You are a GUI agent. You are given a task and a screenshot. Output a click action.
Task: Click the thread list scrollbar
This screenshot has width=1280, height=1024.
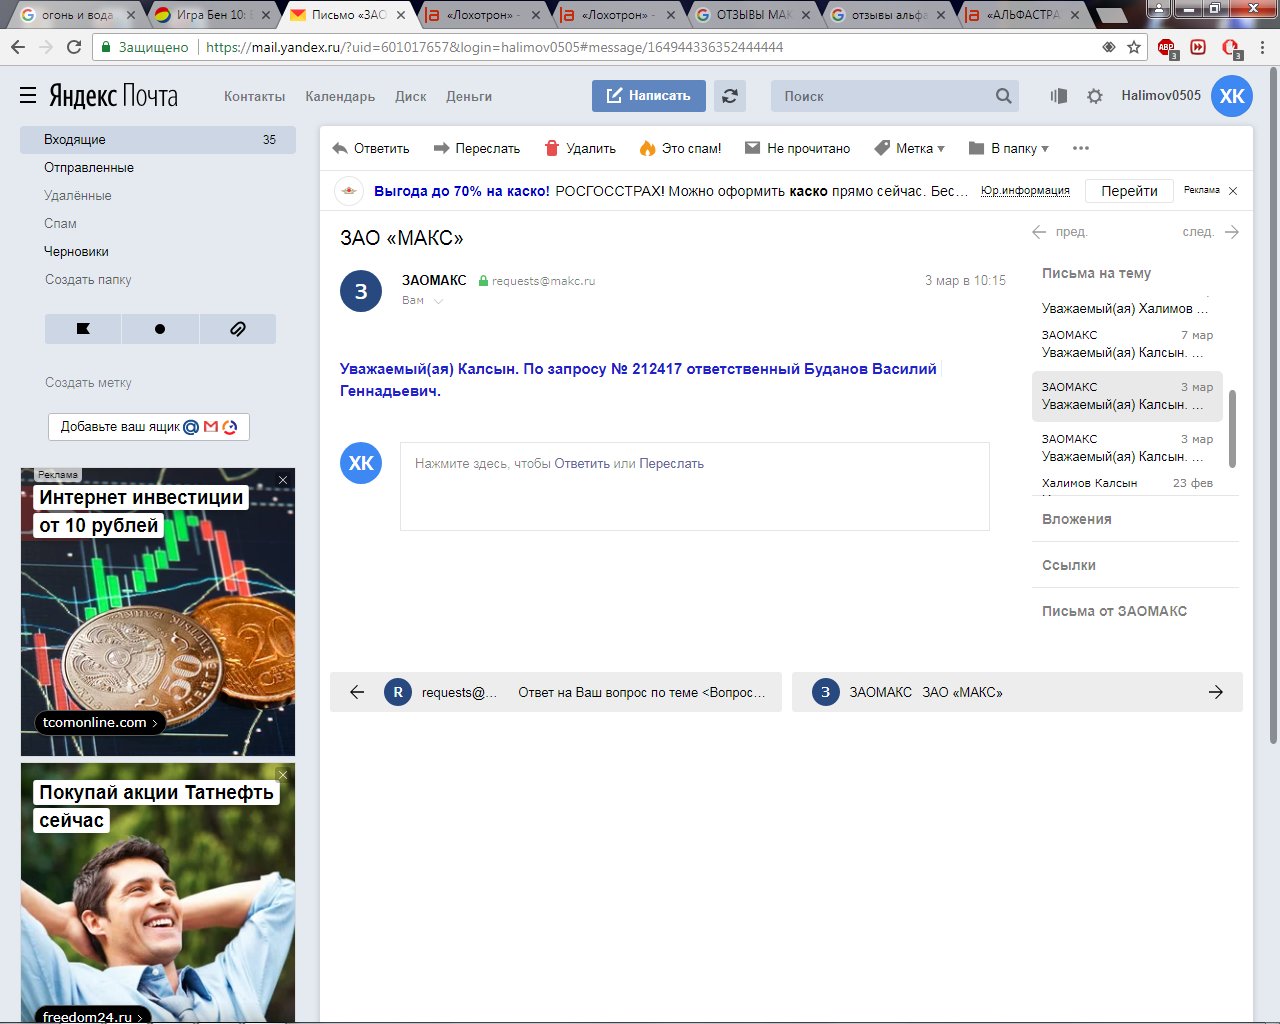(1232, 429)
